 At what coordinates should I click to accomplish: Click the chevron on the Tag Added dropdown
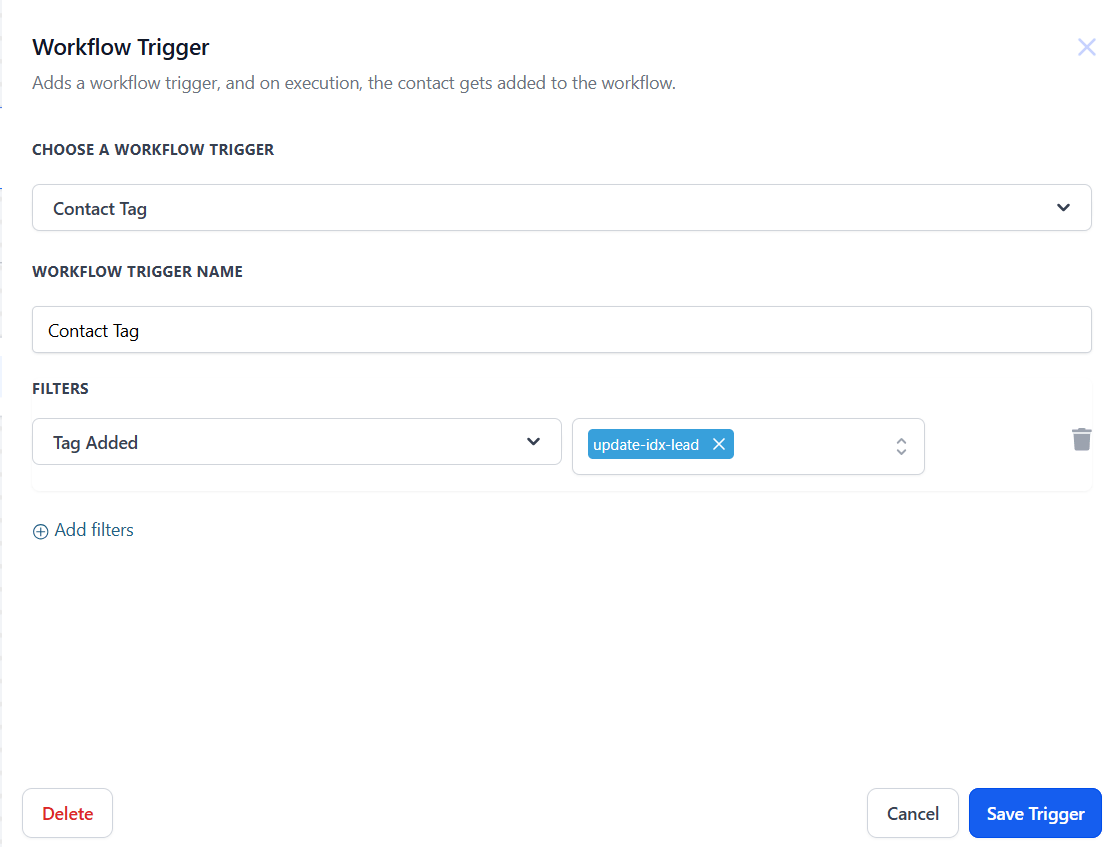(x=534, y=442)
